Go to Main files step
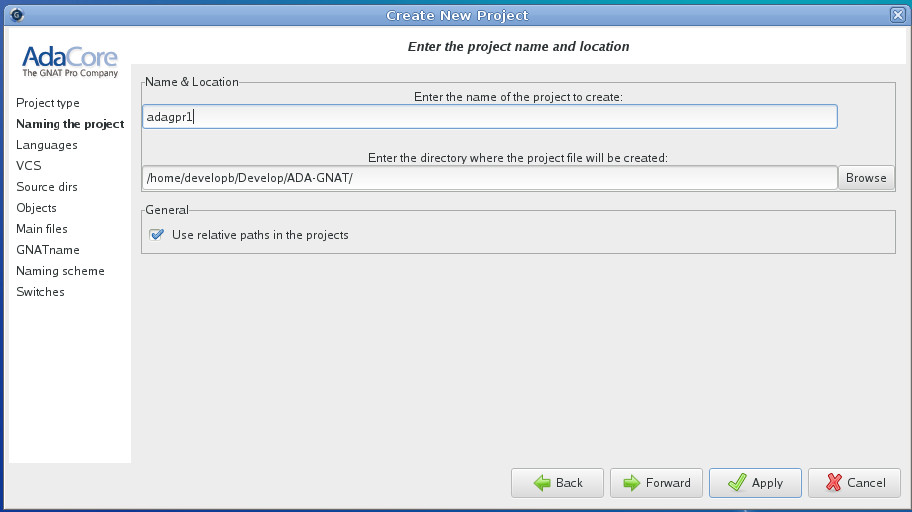 point(42,229)
